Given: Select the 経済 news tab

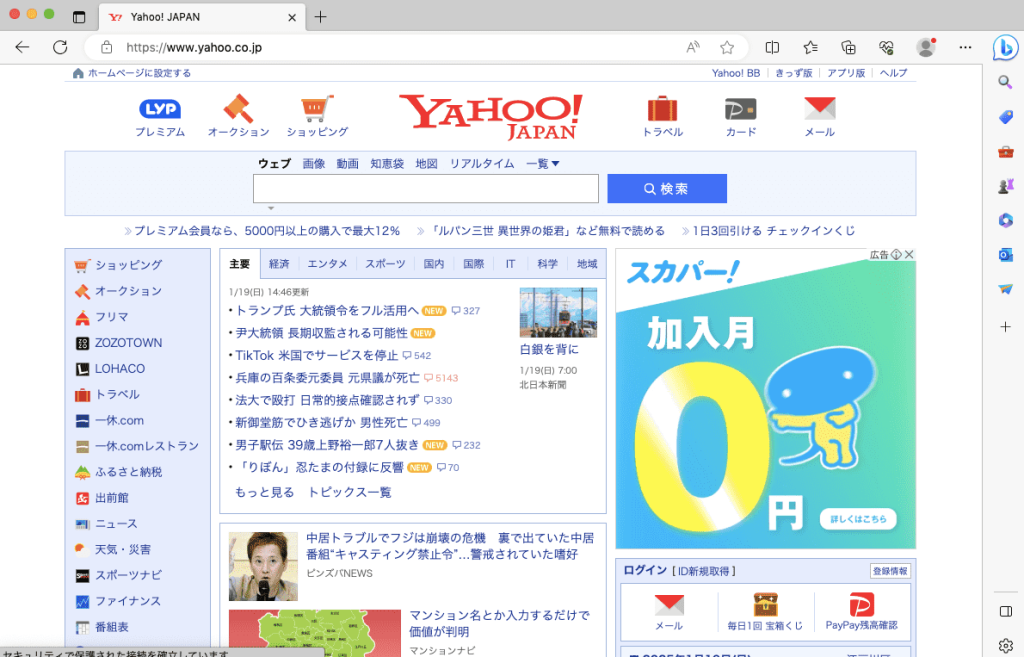Looking at the screenshot, I should pyautogui.click(x=279, y=264).
